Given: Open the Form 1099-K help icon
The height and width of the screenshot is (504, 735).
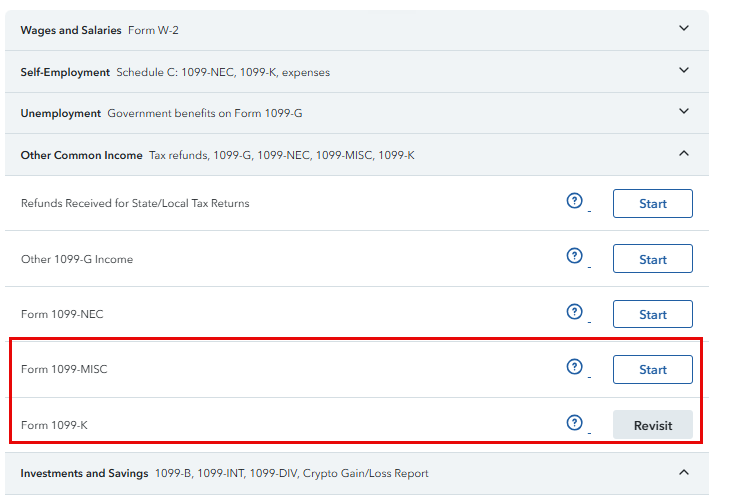Looking at the screenshot, I should [x=574, y=422].
